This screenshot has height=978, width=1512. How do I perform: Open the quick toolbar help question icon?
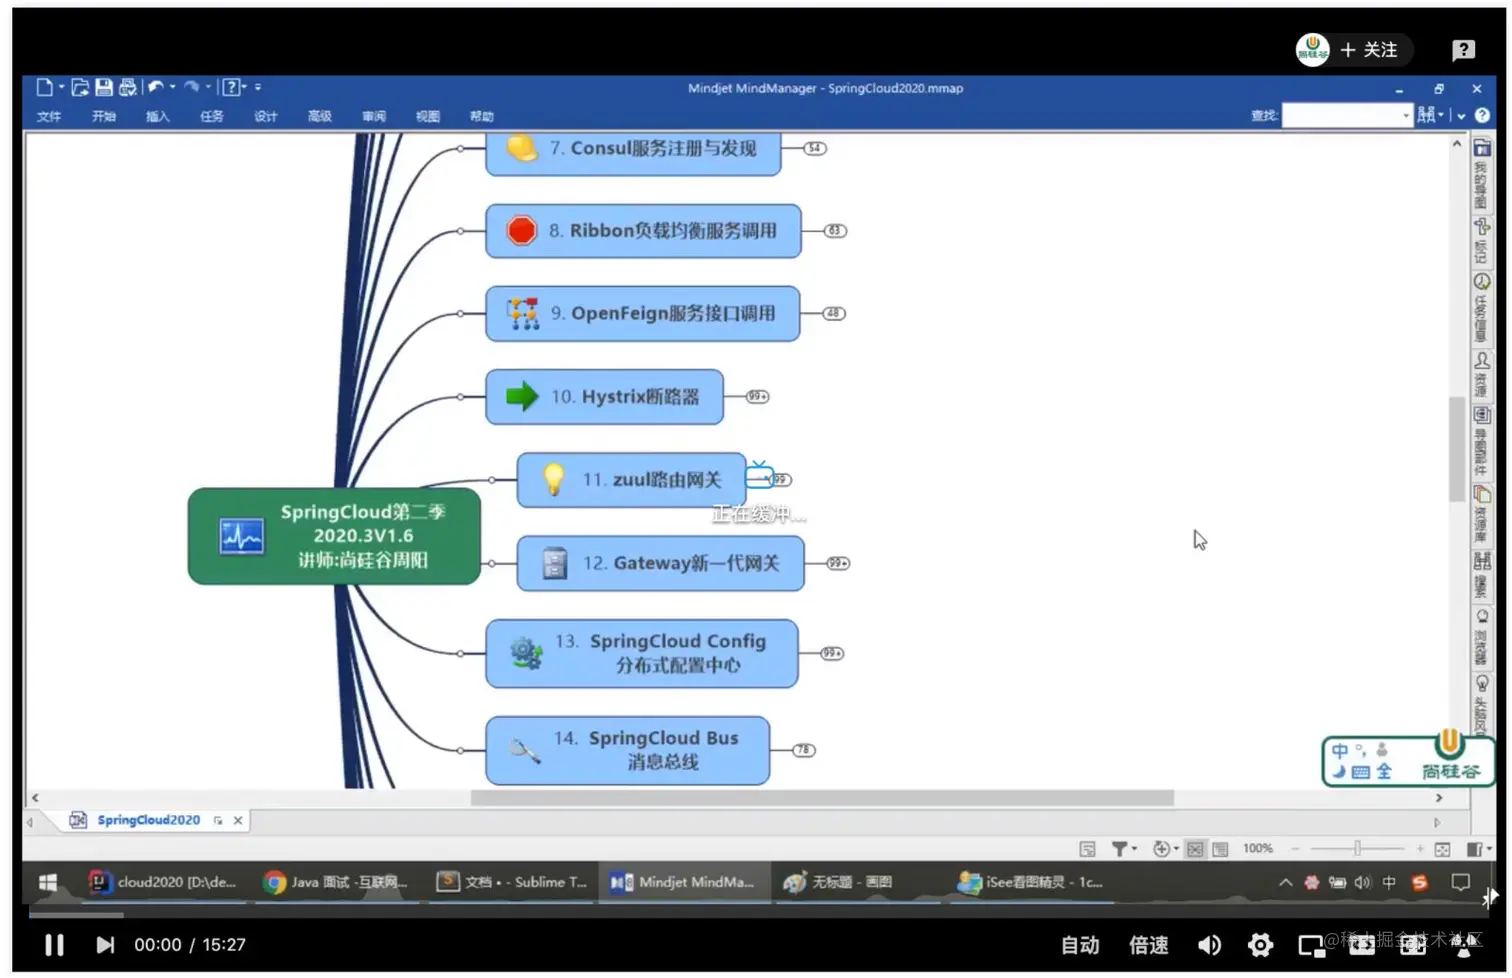click(231, 87)
